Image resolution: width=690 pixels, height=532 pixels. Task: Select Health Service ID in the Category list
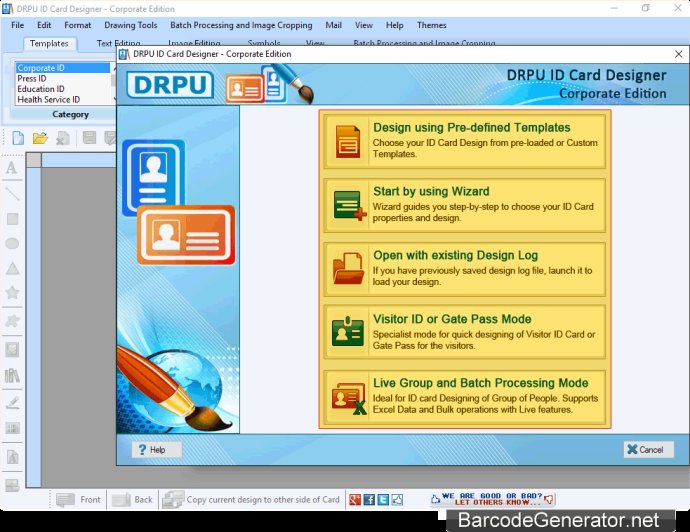[x=62, y=99]
